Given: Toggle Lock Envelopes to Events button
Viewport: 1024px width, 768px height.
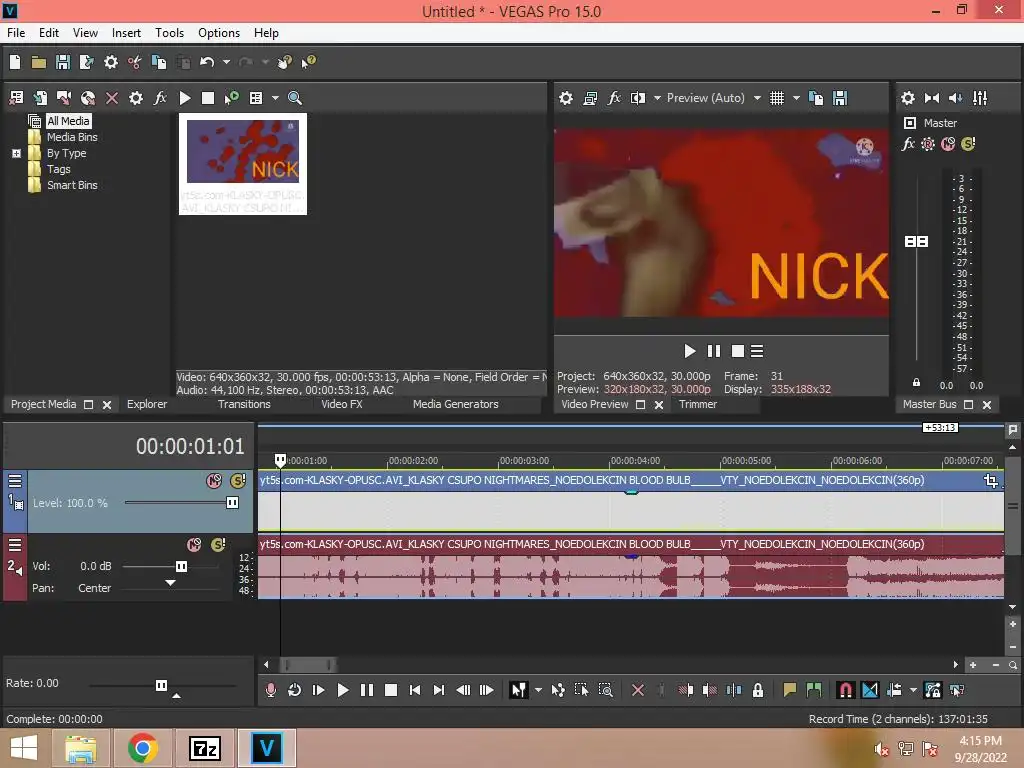Looking at the screenshot, I should tap(933, 690).
